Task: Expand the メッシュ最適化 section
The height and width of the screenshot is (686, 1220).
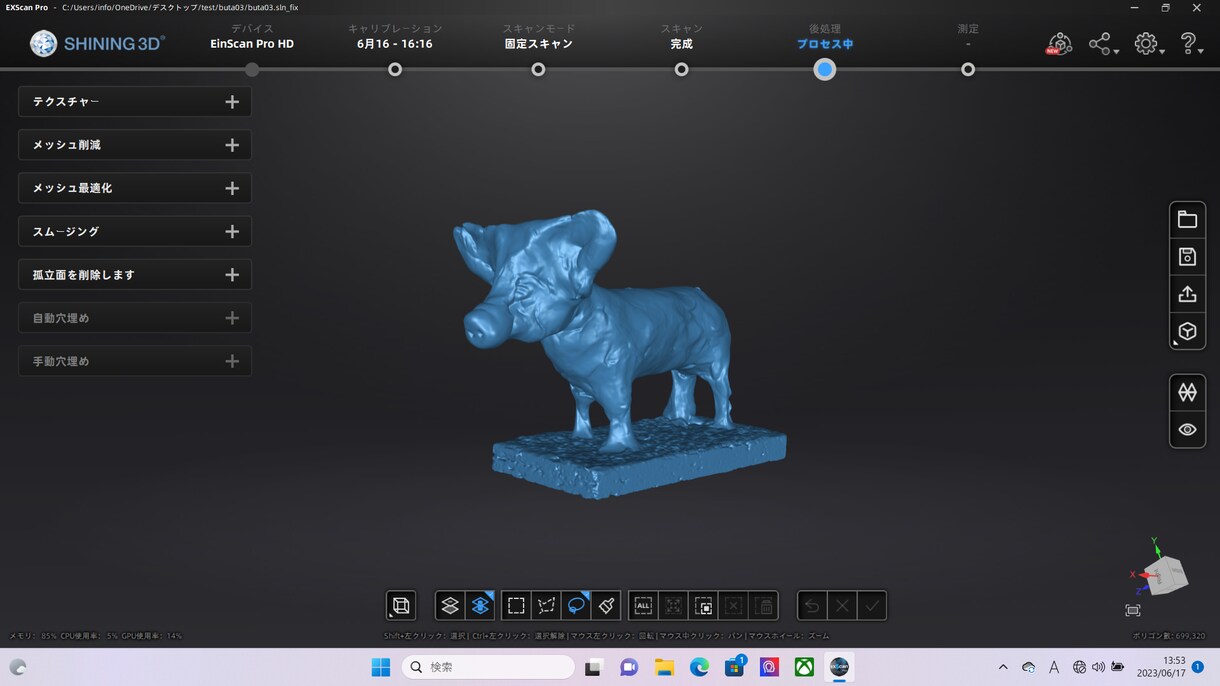Action: coord(135,188)
